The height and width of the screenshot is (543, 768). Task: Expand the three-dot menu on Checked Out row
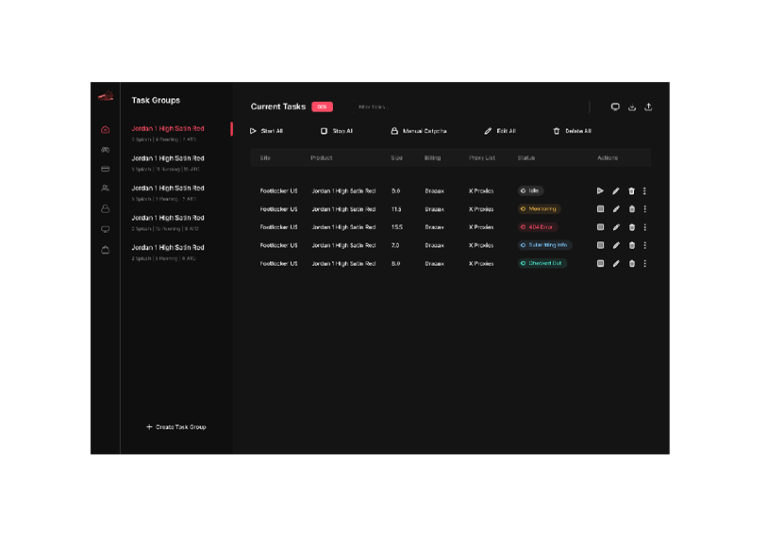tap(645, 264)
